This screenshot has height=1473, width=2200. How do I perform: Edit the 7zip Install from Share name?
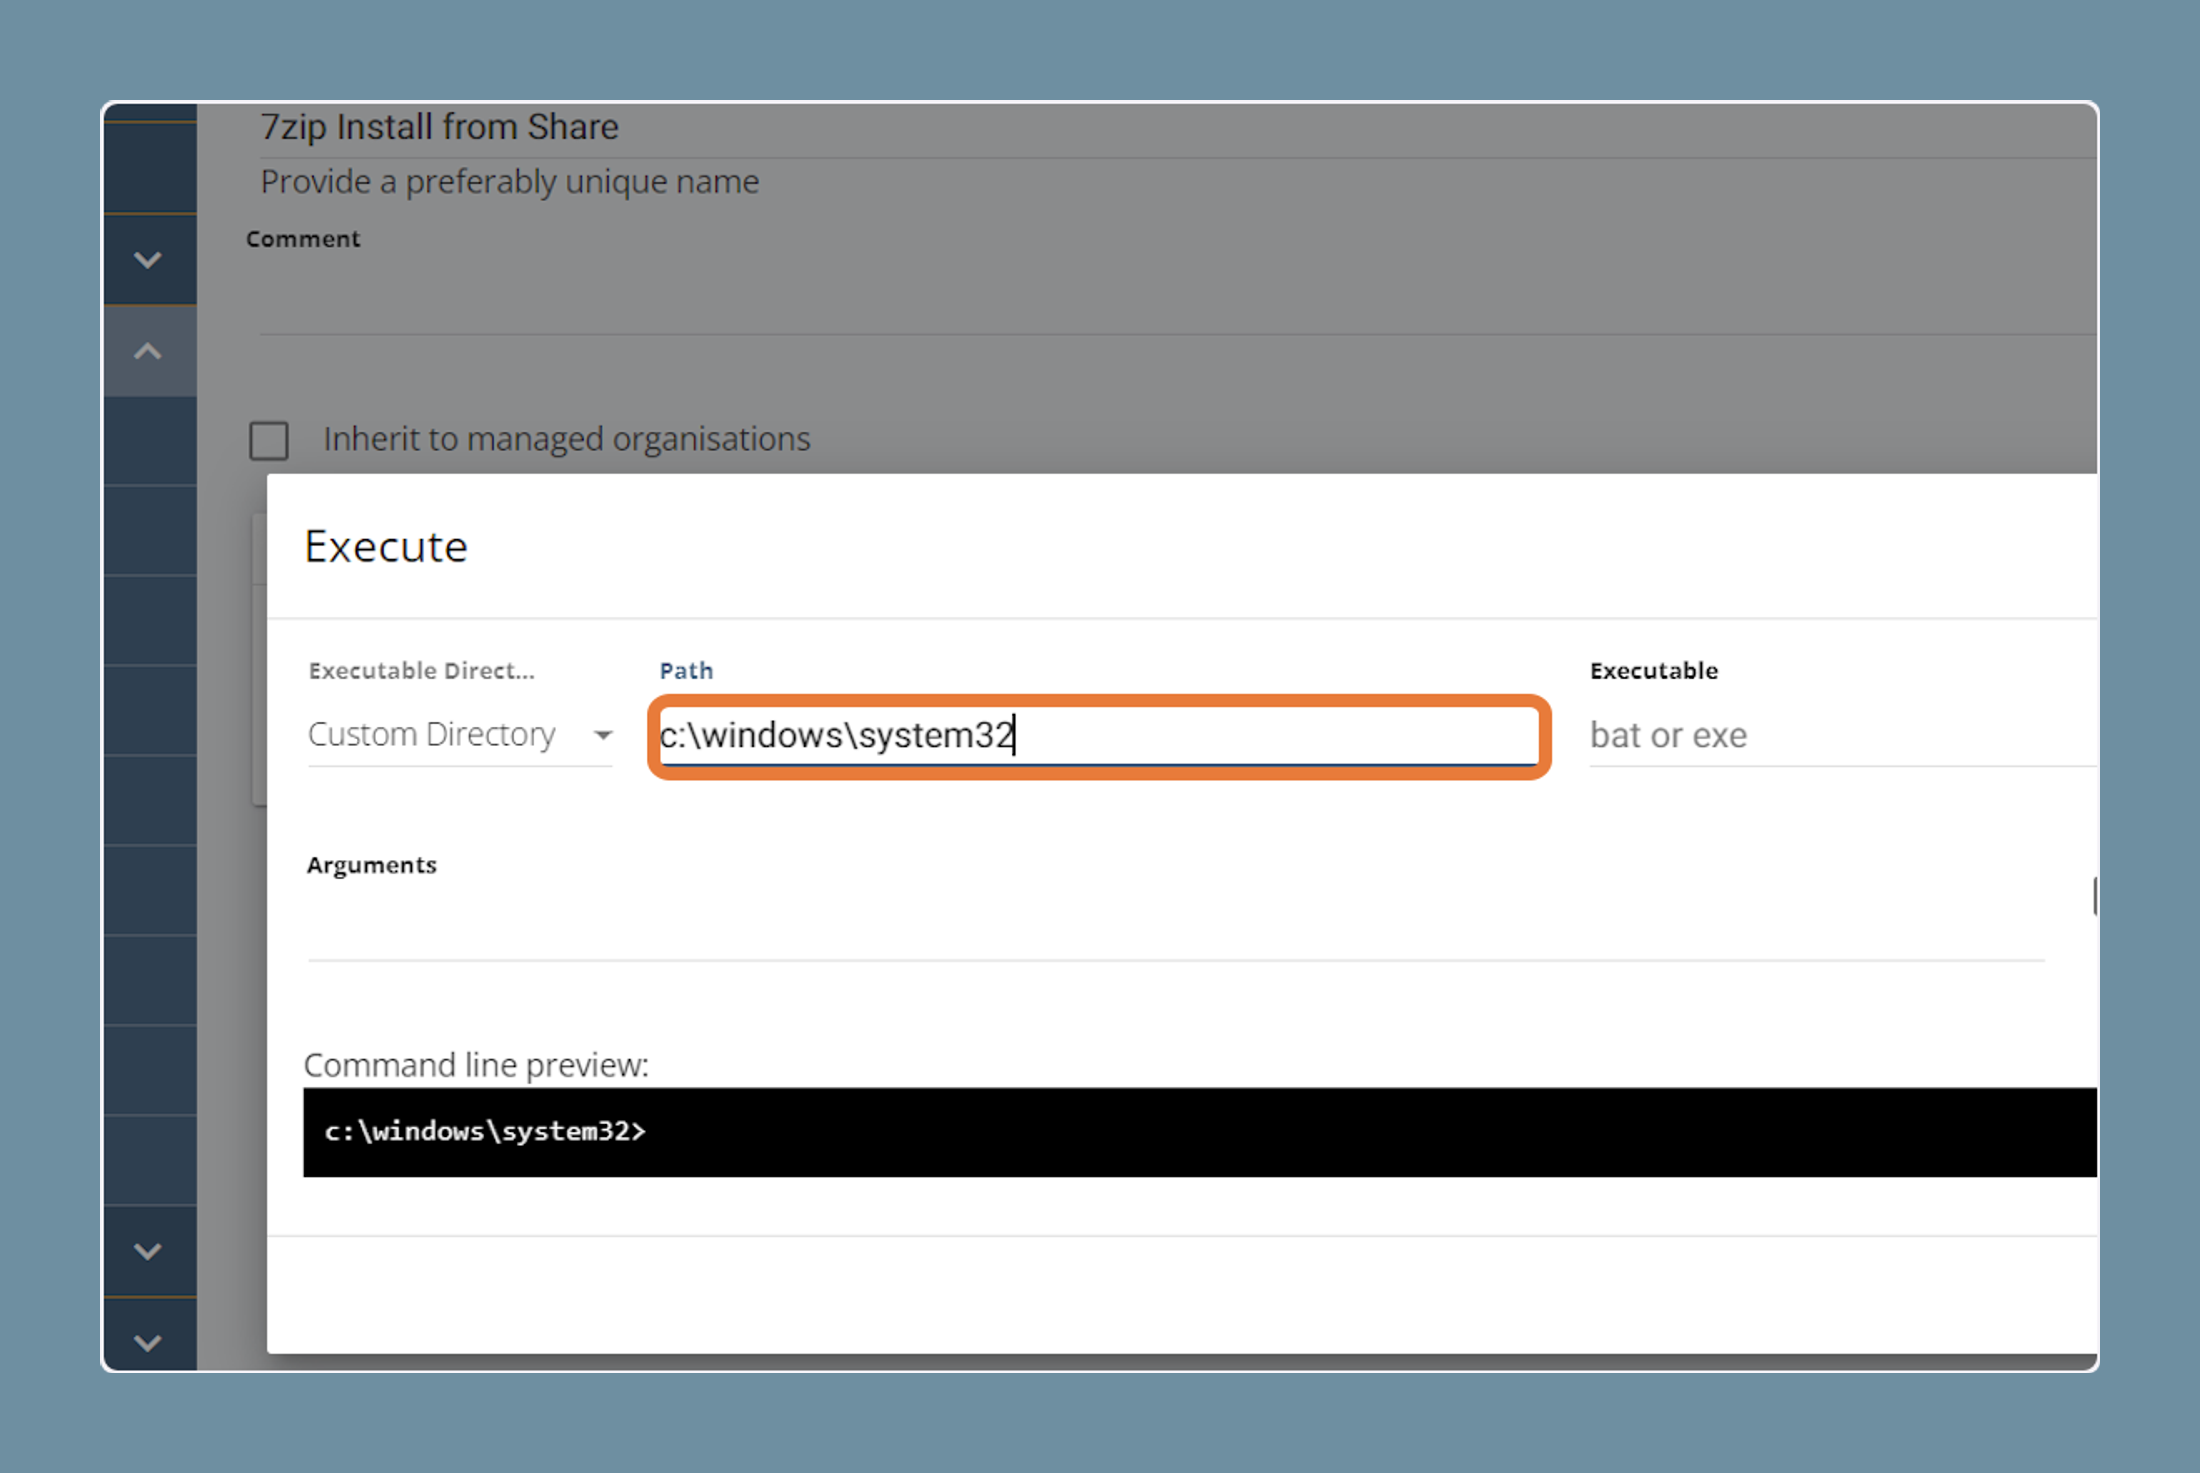point(1178,128)
